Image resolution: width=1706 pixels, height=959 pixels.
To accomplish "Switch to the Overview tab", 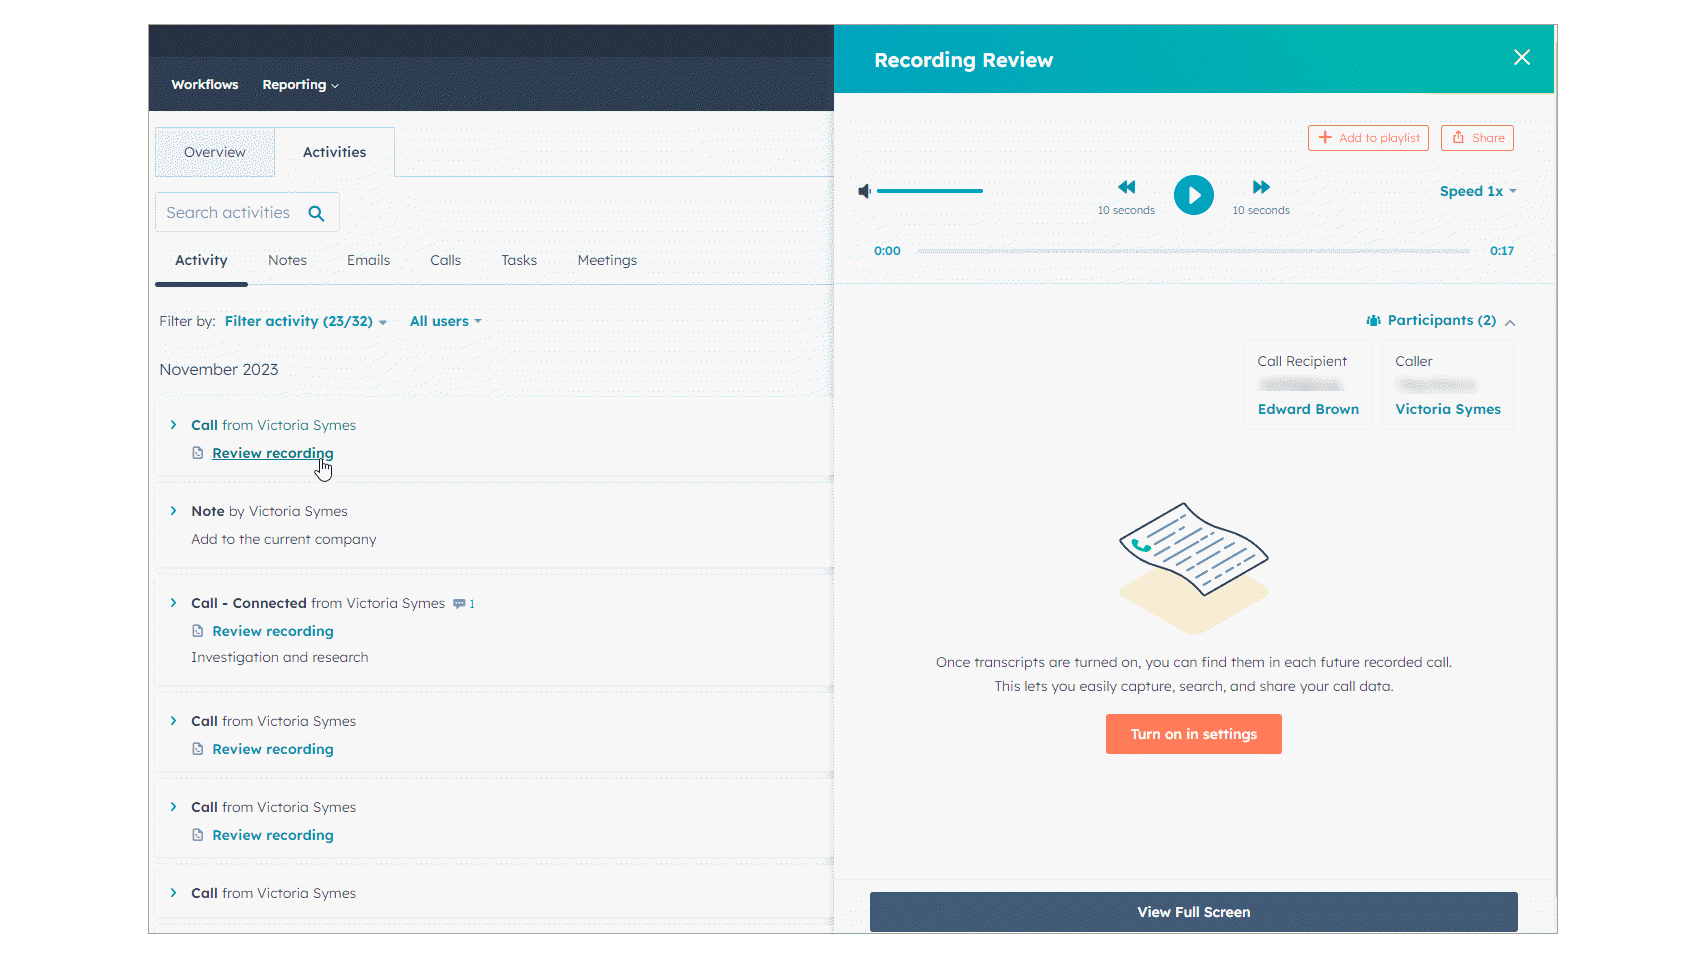I will point(214,152).
